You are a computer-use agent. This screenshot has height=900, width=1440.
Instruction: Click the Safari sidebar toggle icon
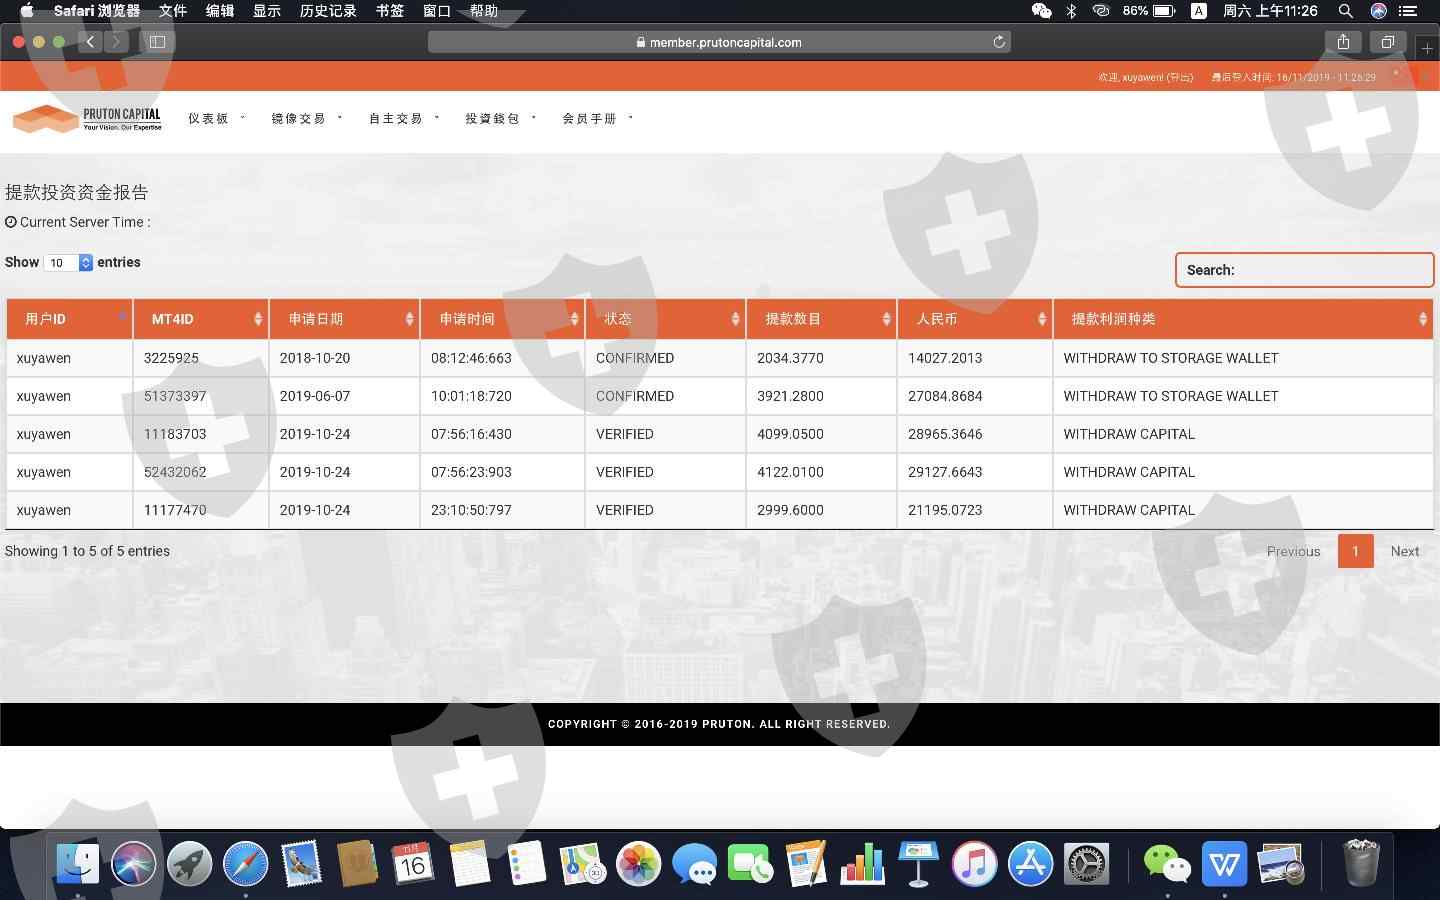(x=157, y=42)
